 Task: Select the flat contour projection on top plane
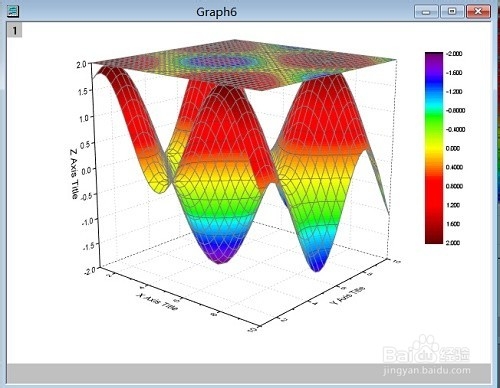(x=245, y=64)
